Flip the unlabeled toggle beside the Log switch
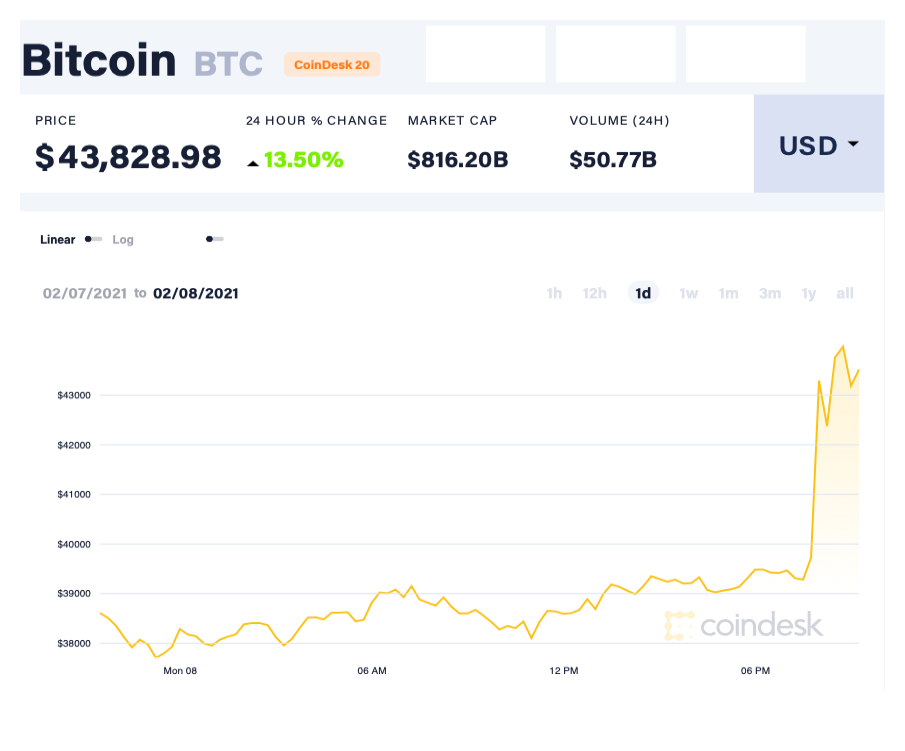The height and width of the screenshot is (751, 905). (214, 239)
